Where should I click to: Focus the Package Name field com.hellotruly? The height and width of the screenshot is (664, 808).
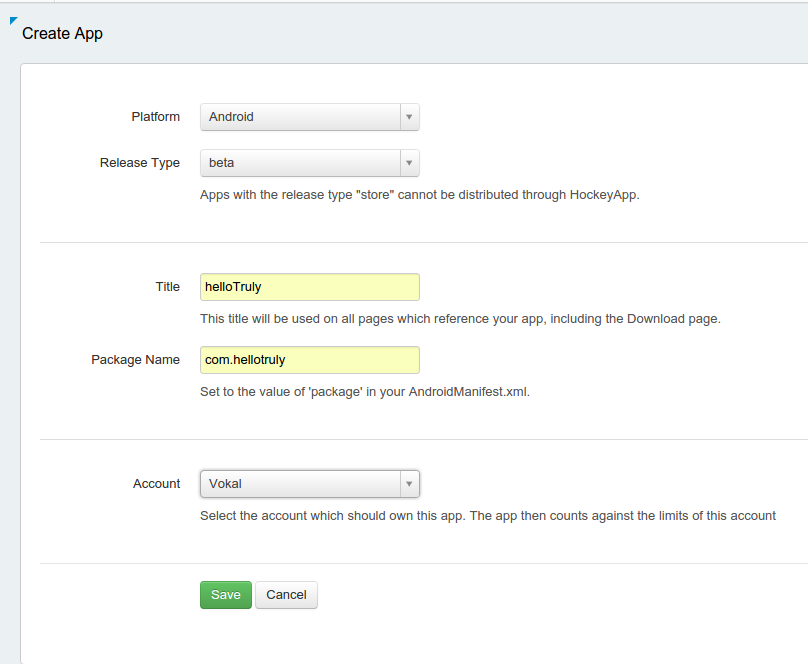310,360
